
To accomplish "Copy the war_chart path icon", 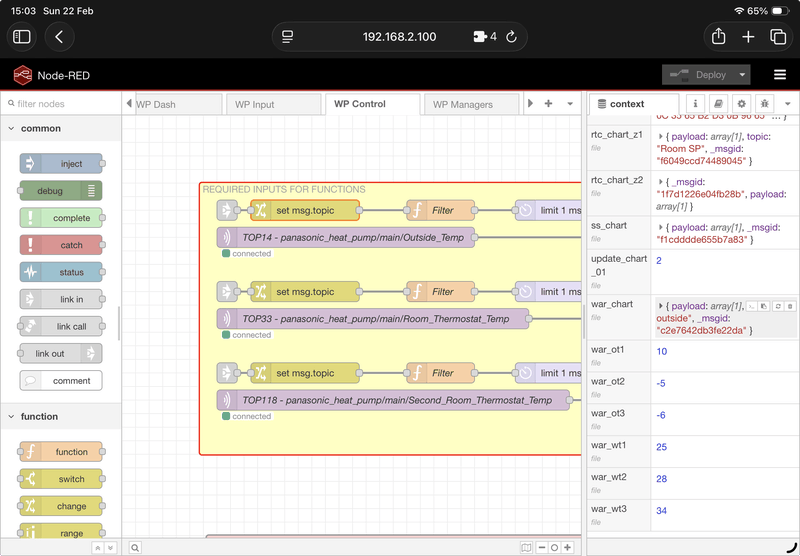I will coord(752,307).
